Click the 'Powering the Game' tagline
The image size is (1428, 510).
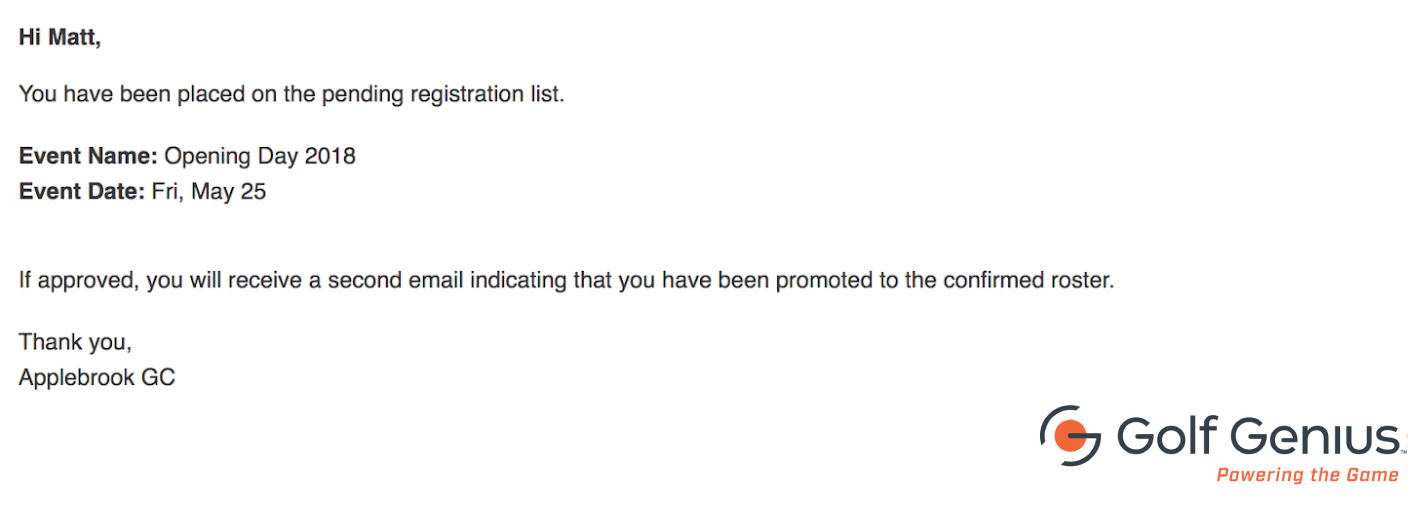(1307, 476)
